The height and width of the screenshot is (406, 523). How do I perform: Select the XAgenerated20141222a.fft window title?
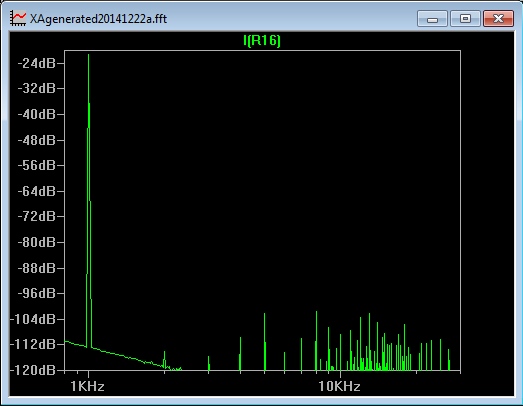coord(98,18)
